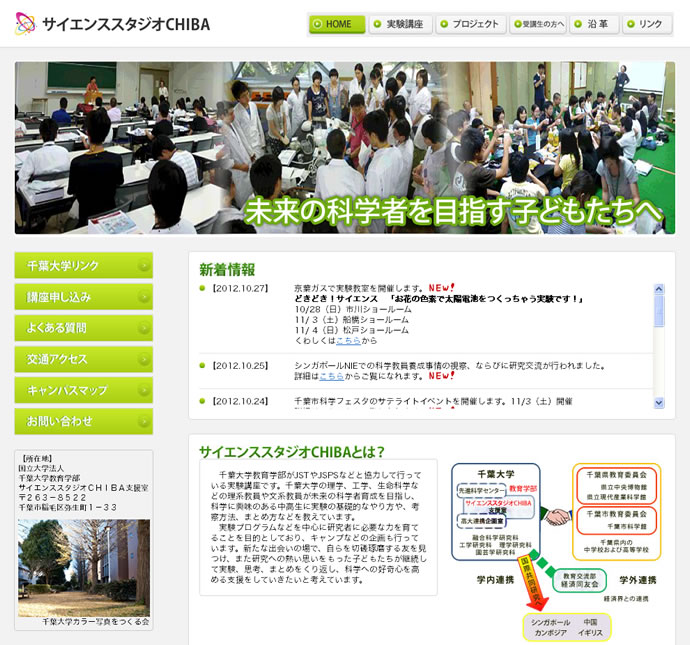
Task: Select the 沿革 navigation button
Action: click(x=598, y=24)
